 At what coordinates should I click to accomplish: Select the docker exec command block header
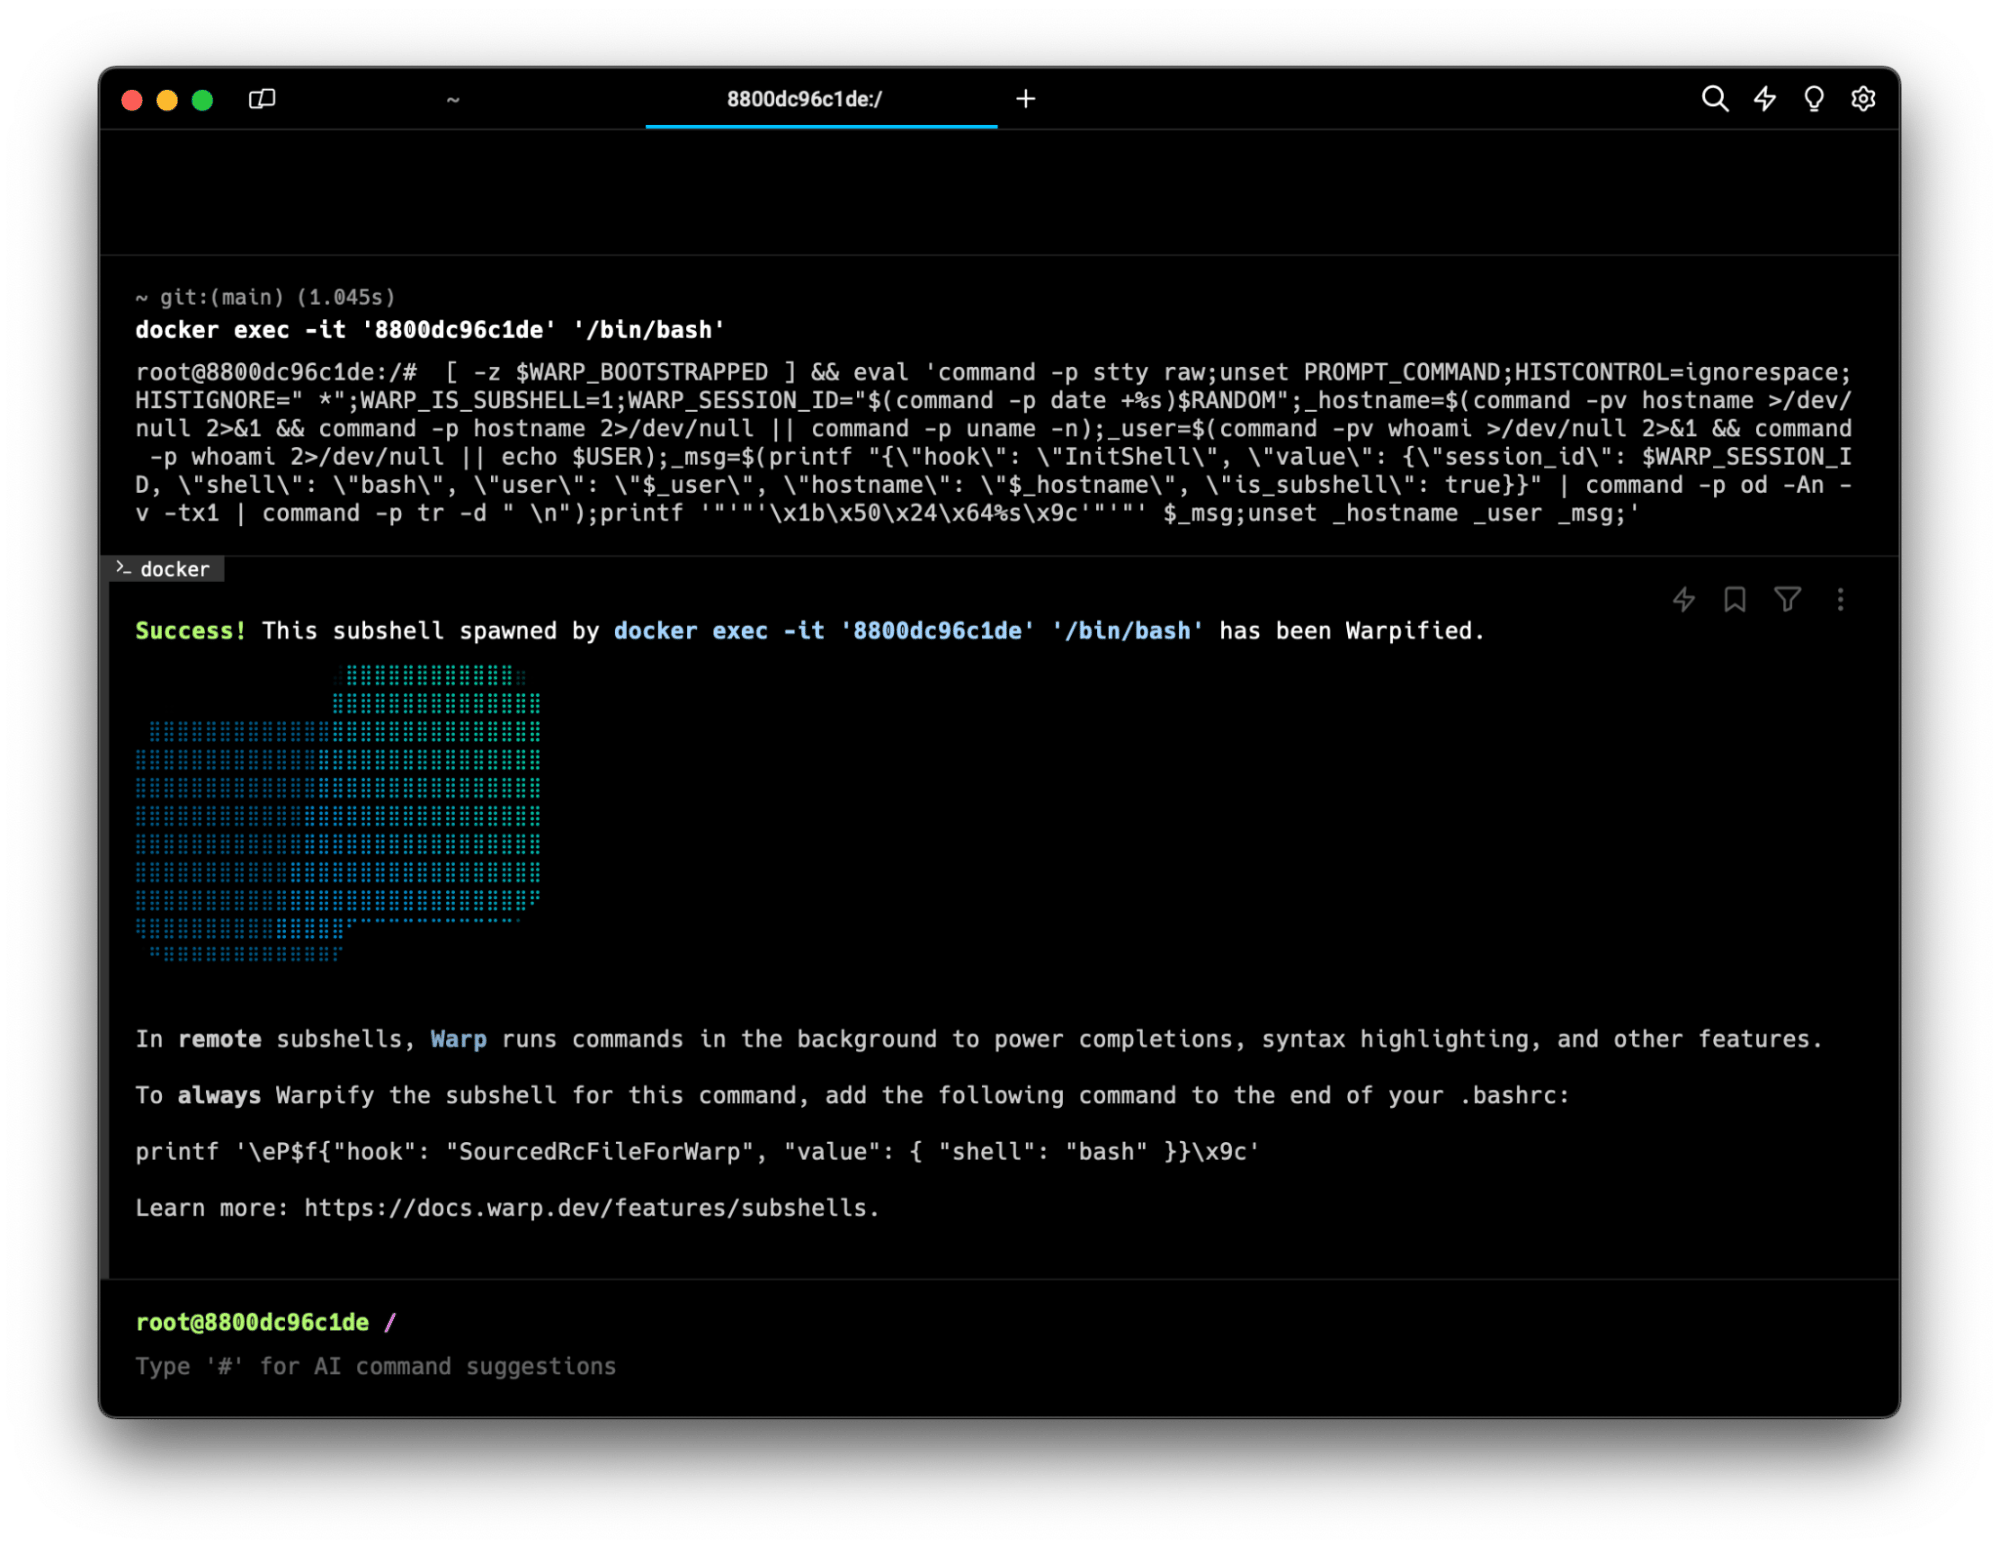pos(430,330)
